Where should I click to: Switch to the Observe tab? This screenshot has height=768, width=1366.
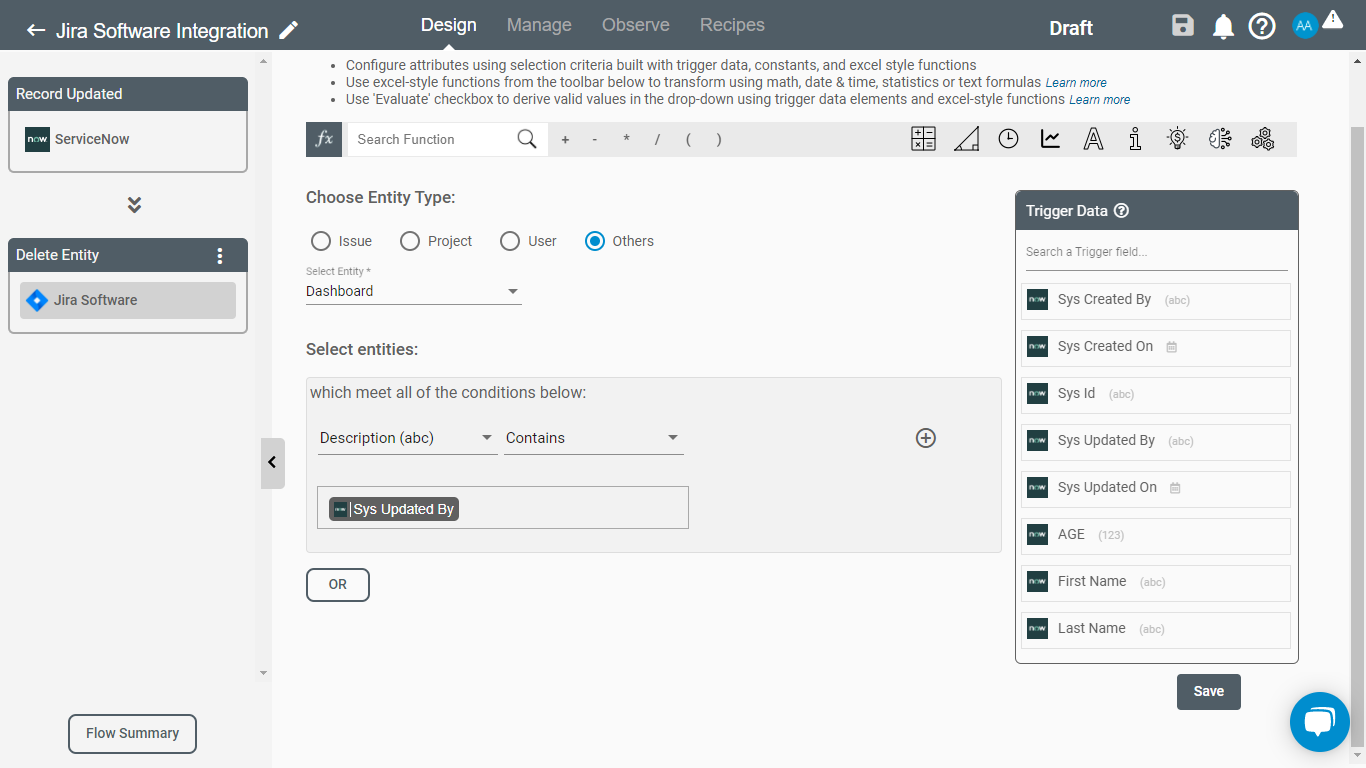[x=636, y=25]
